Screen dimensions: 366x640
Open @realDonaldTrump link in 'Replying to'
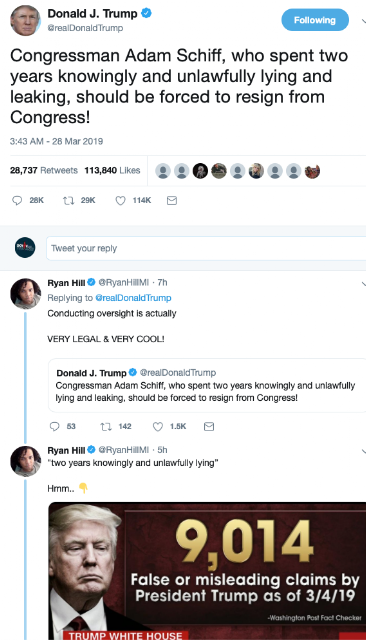click(x=133, y=298)
